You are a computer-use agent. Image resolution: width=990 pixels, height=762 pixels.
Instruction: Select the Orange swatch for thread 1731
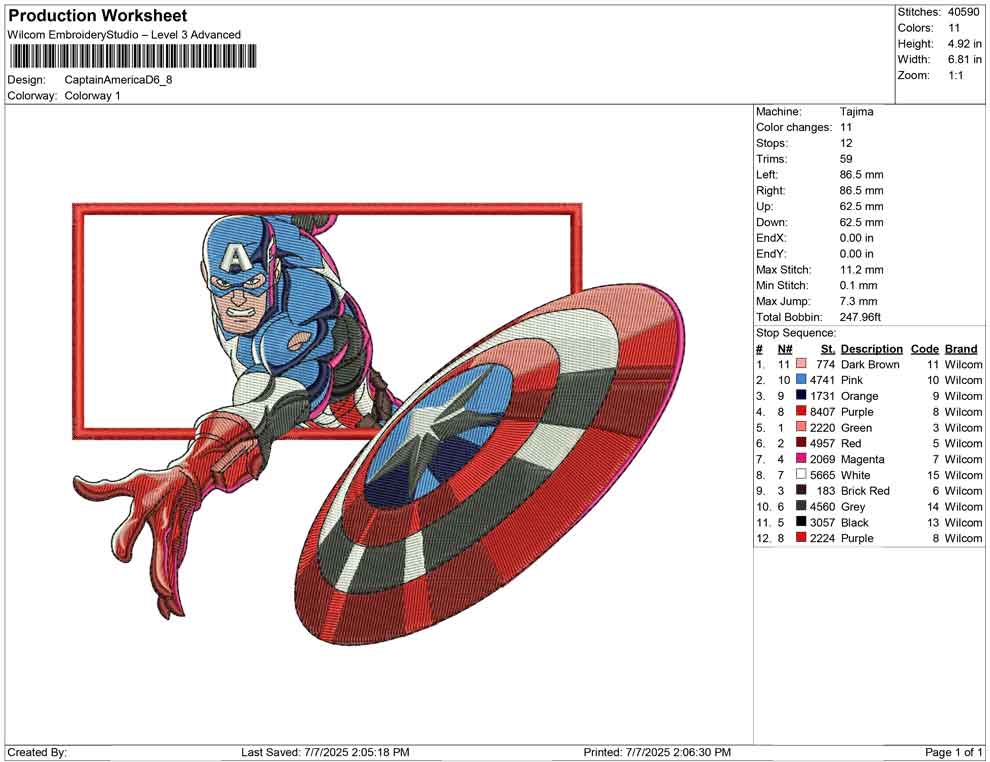[x=800, y=396]
